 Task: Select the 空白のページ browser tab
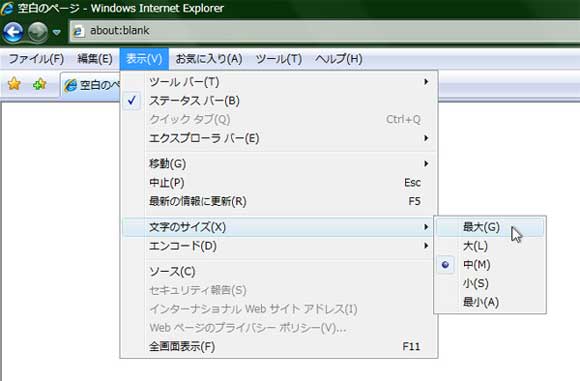(91, 85)
